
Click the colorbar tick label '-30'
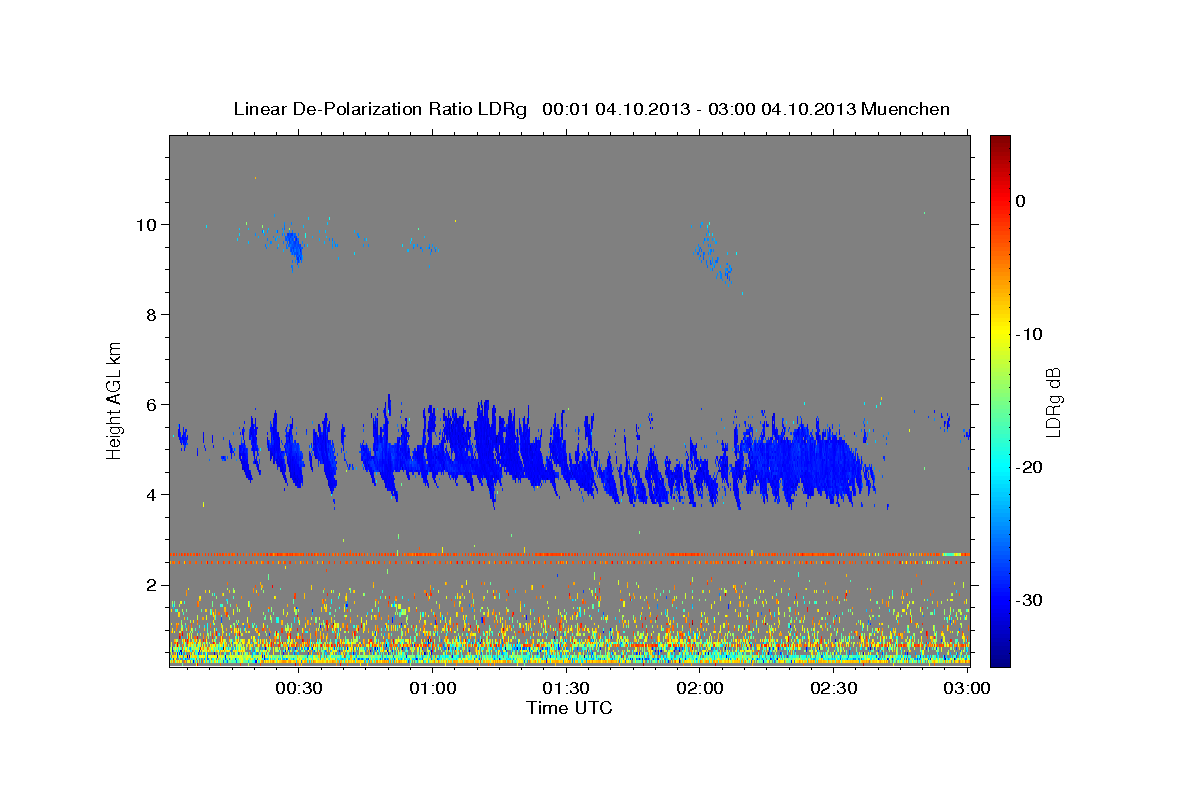pyautogui.click(x=1029, y=600)
